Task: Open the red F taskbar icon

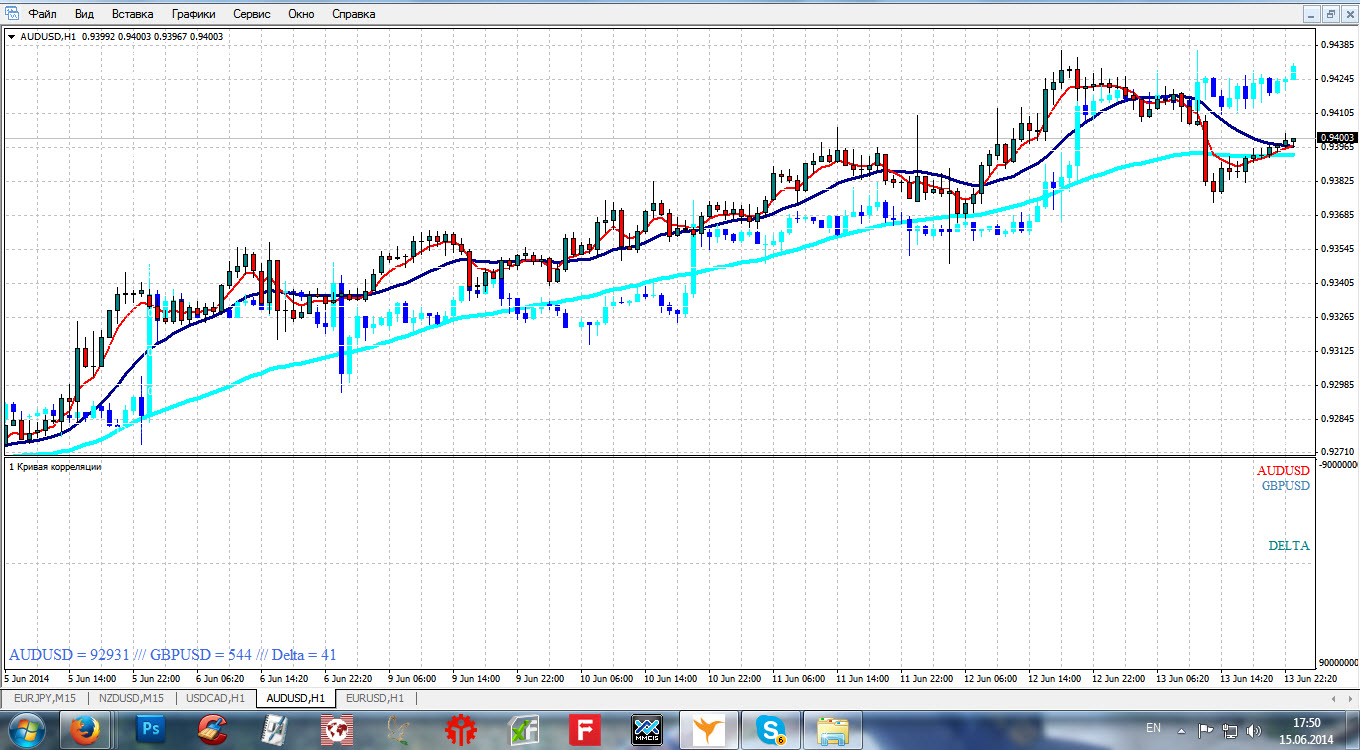Action: click(585, 730)
